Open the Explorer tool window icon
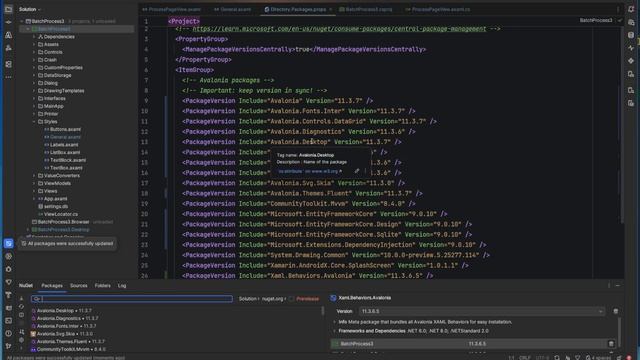The image size is (640, 360). 8,9
